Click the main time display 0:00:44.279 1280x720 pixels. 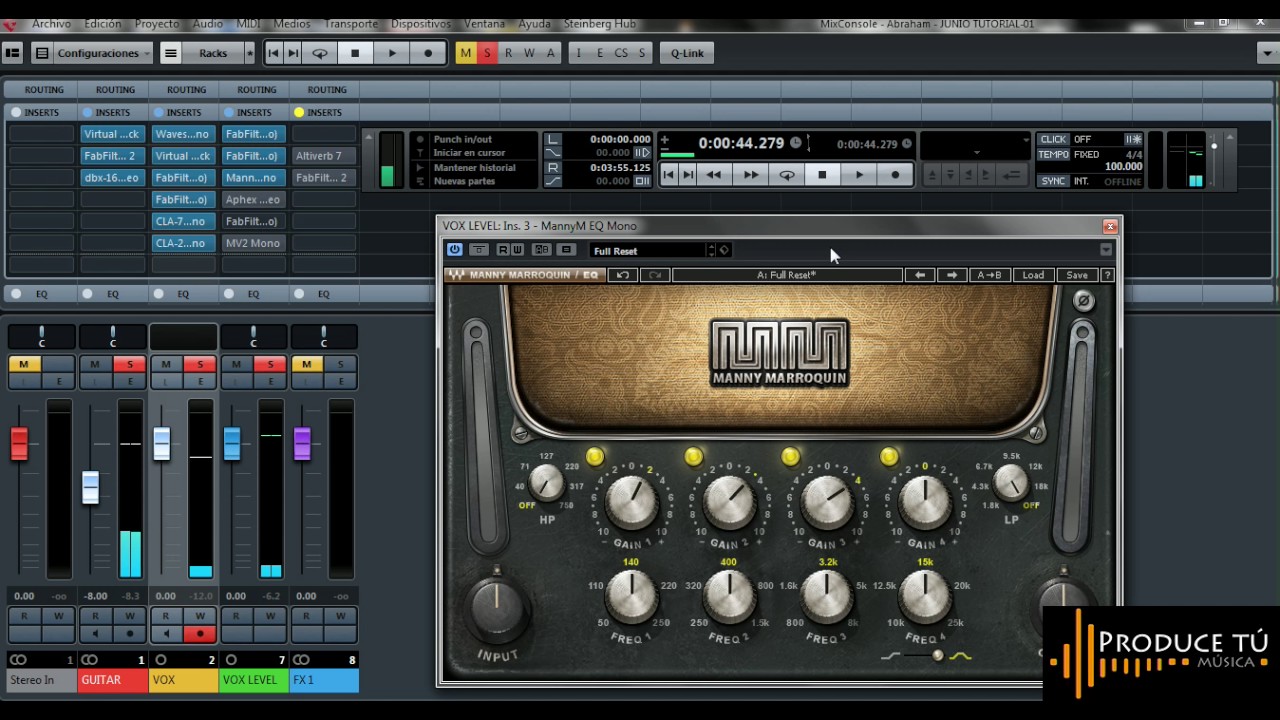pos(741,143)
